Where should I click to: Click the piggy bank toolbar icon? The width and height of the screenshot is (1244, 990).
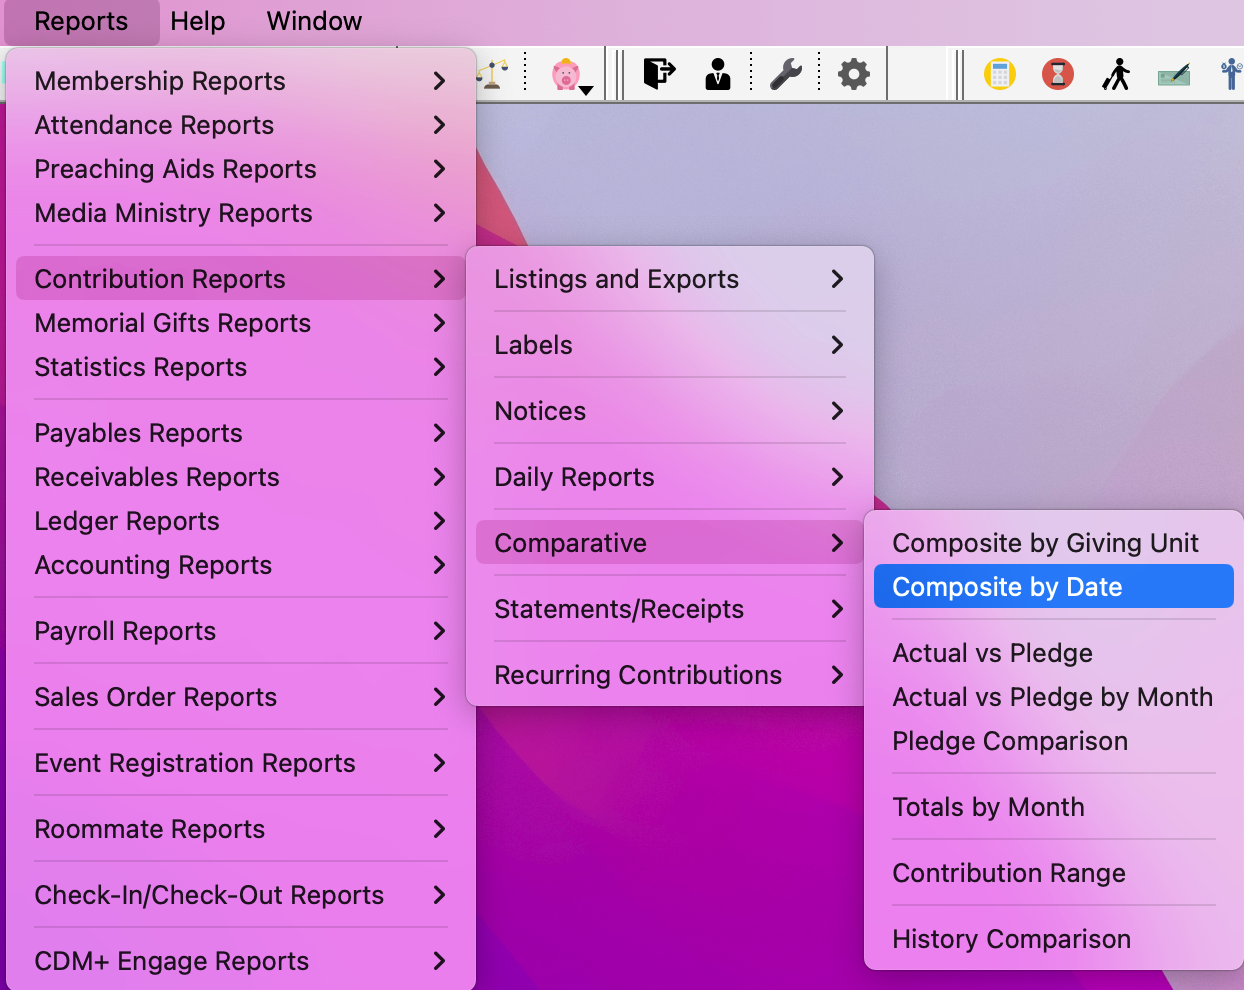click(565, 74)
